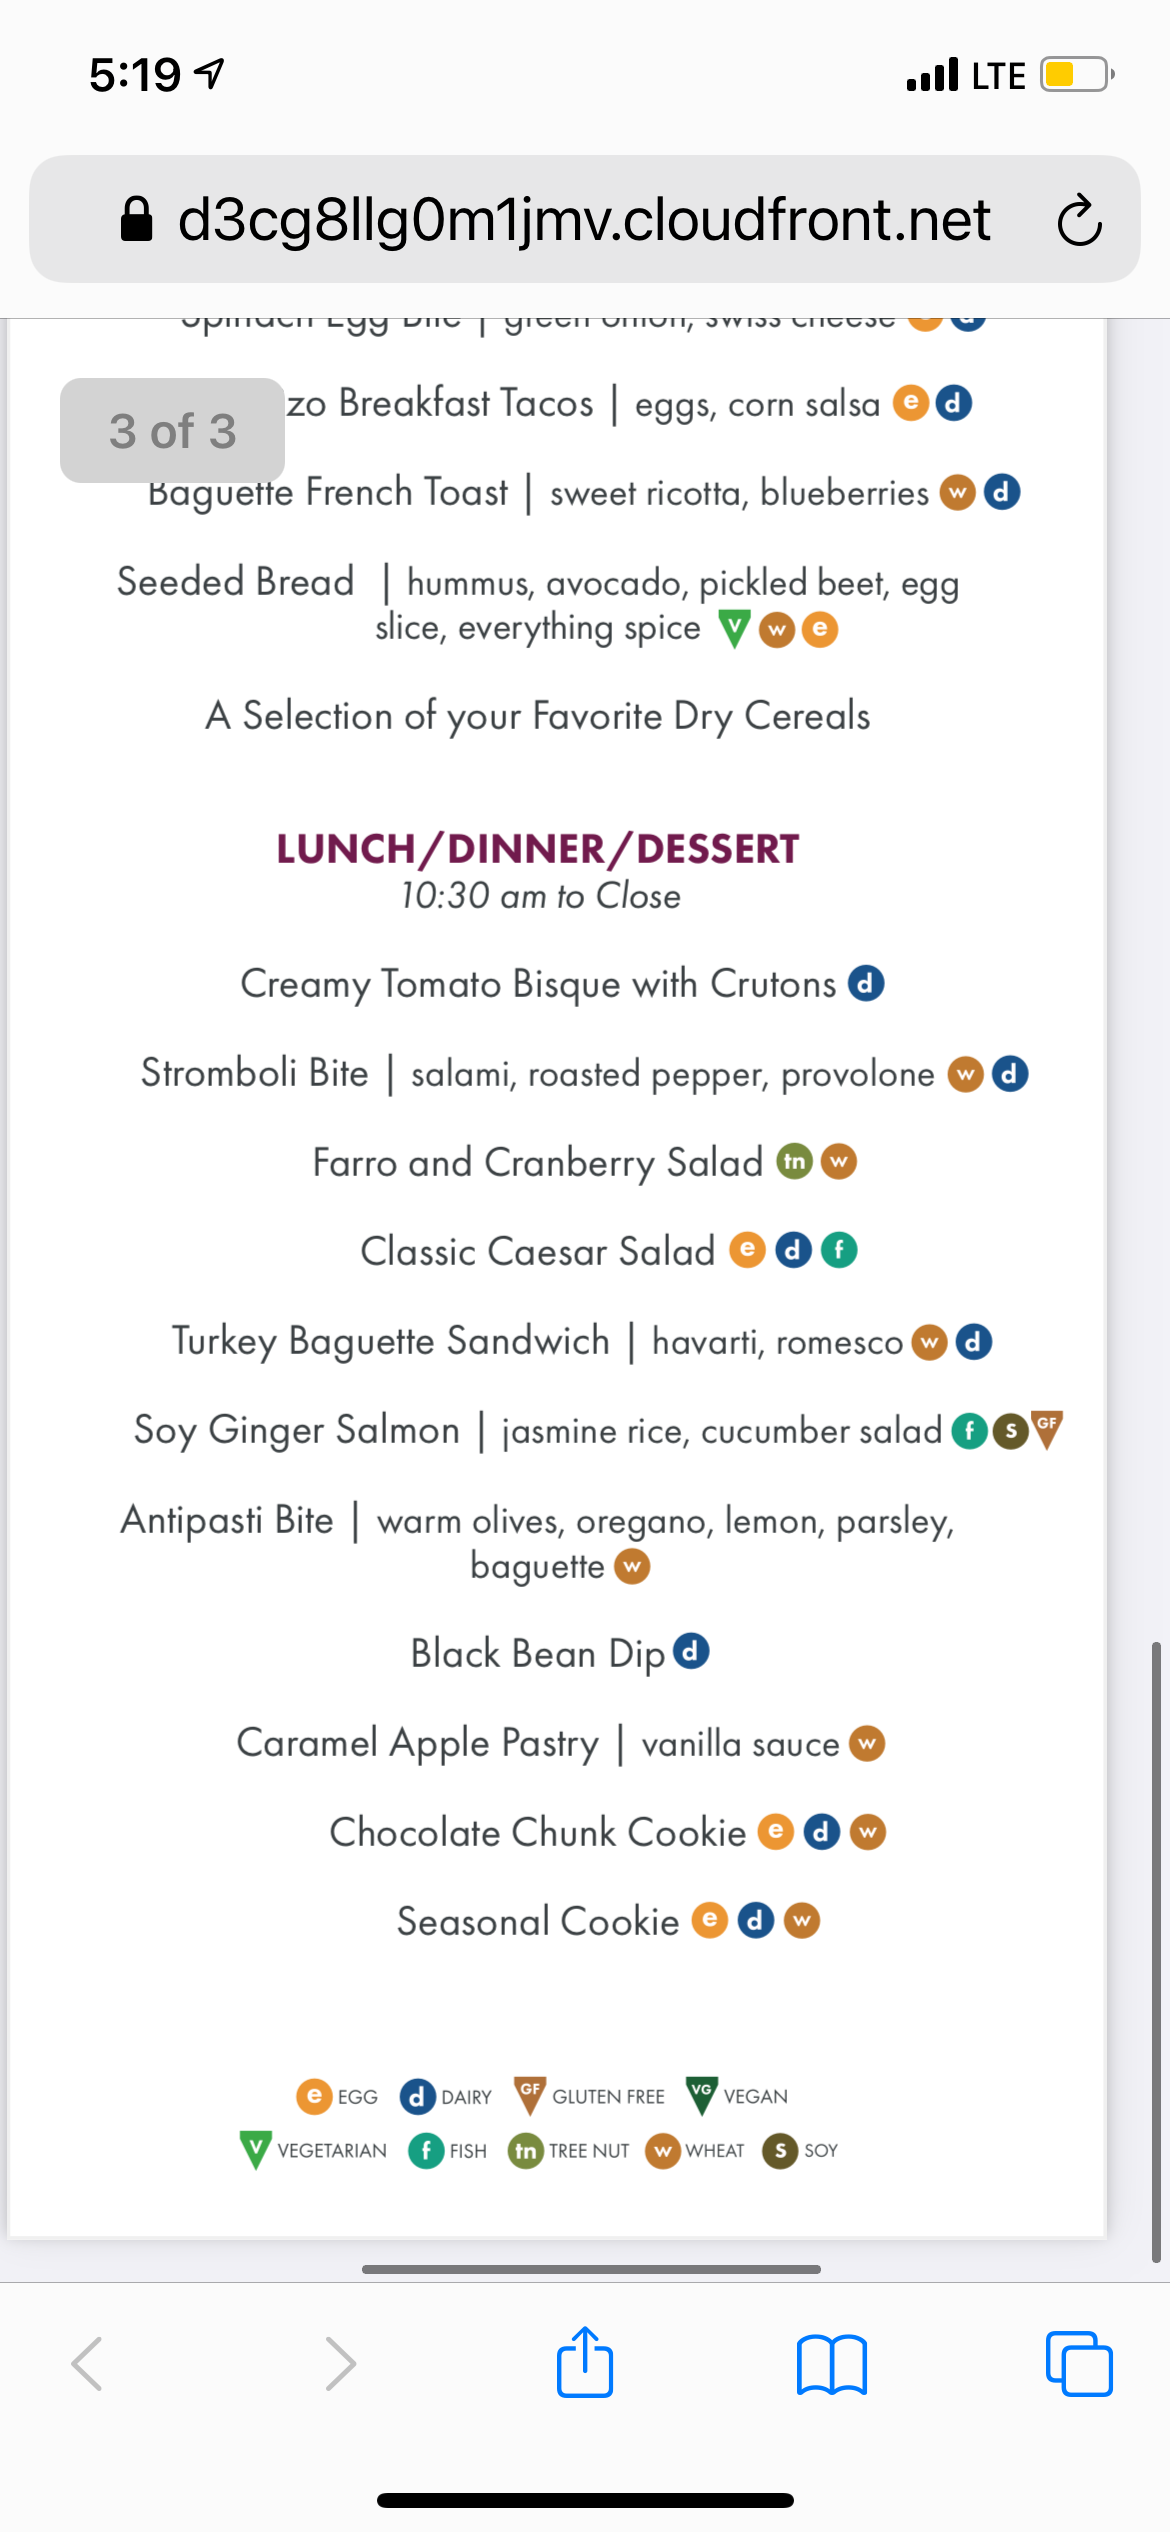The image size is (1170, 2532).
Task: Tap the battery indicator in status bar
Action: pyautogui.click(x=1076, y=75)
